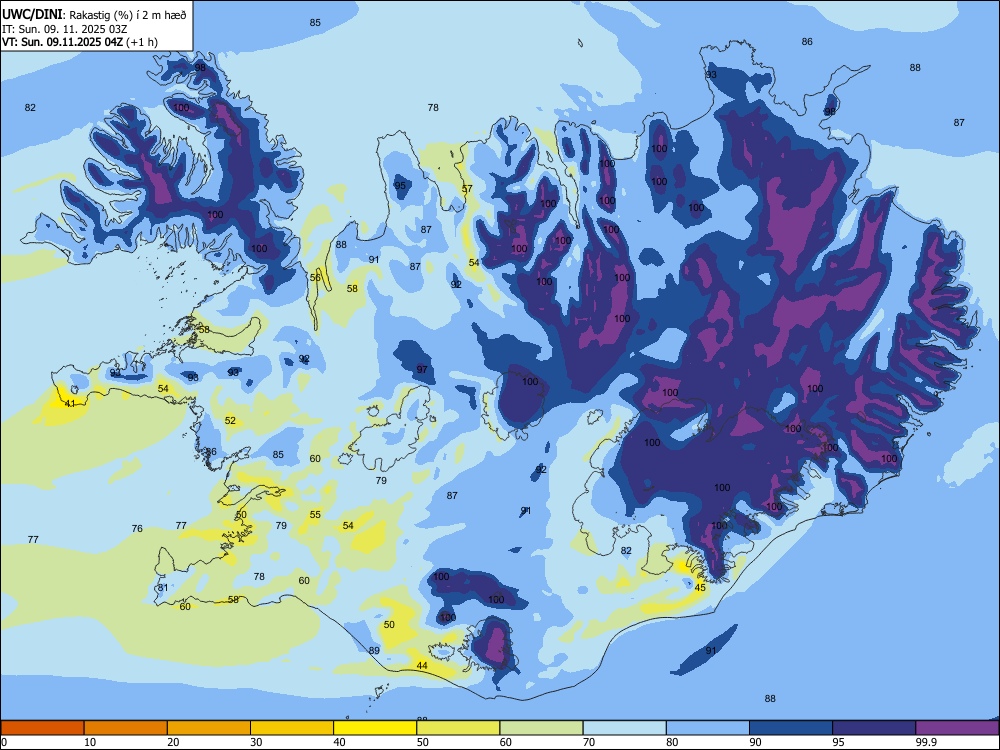Screen dimensions: 1000x750
Task: Click the humidity value "97" on the map
Action: click(x=422, y=369)
